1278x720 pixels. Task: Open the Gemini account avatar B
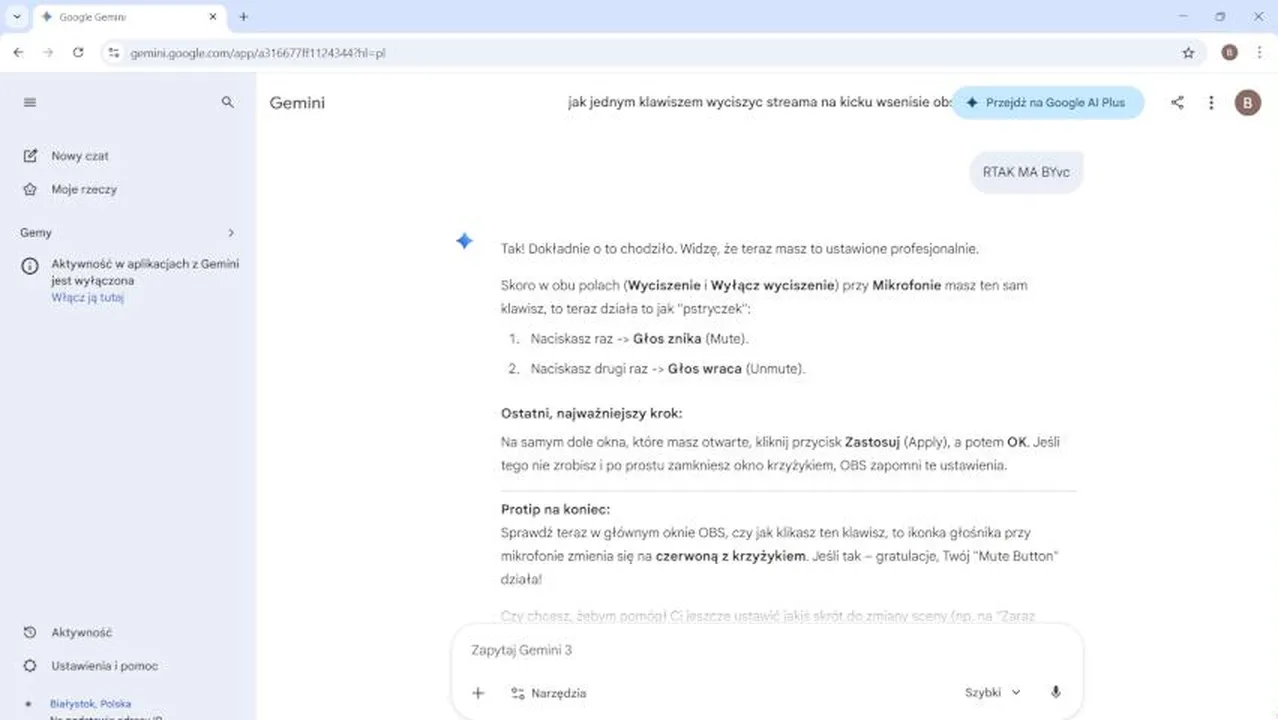click(1248, 102)
